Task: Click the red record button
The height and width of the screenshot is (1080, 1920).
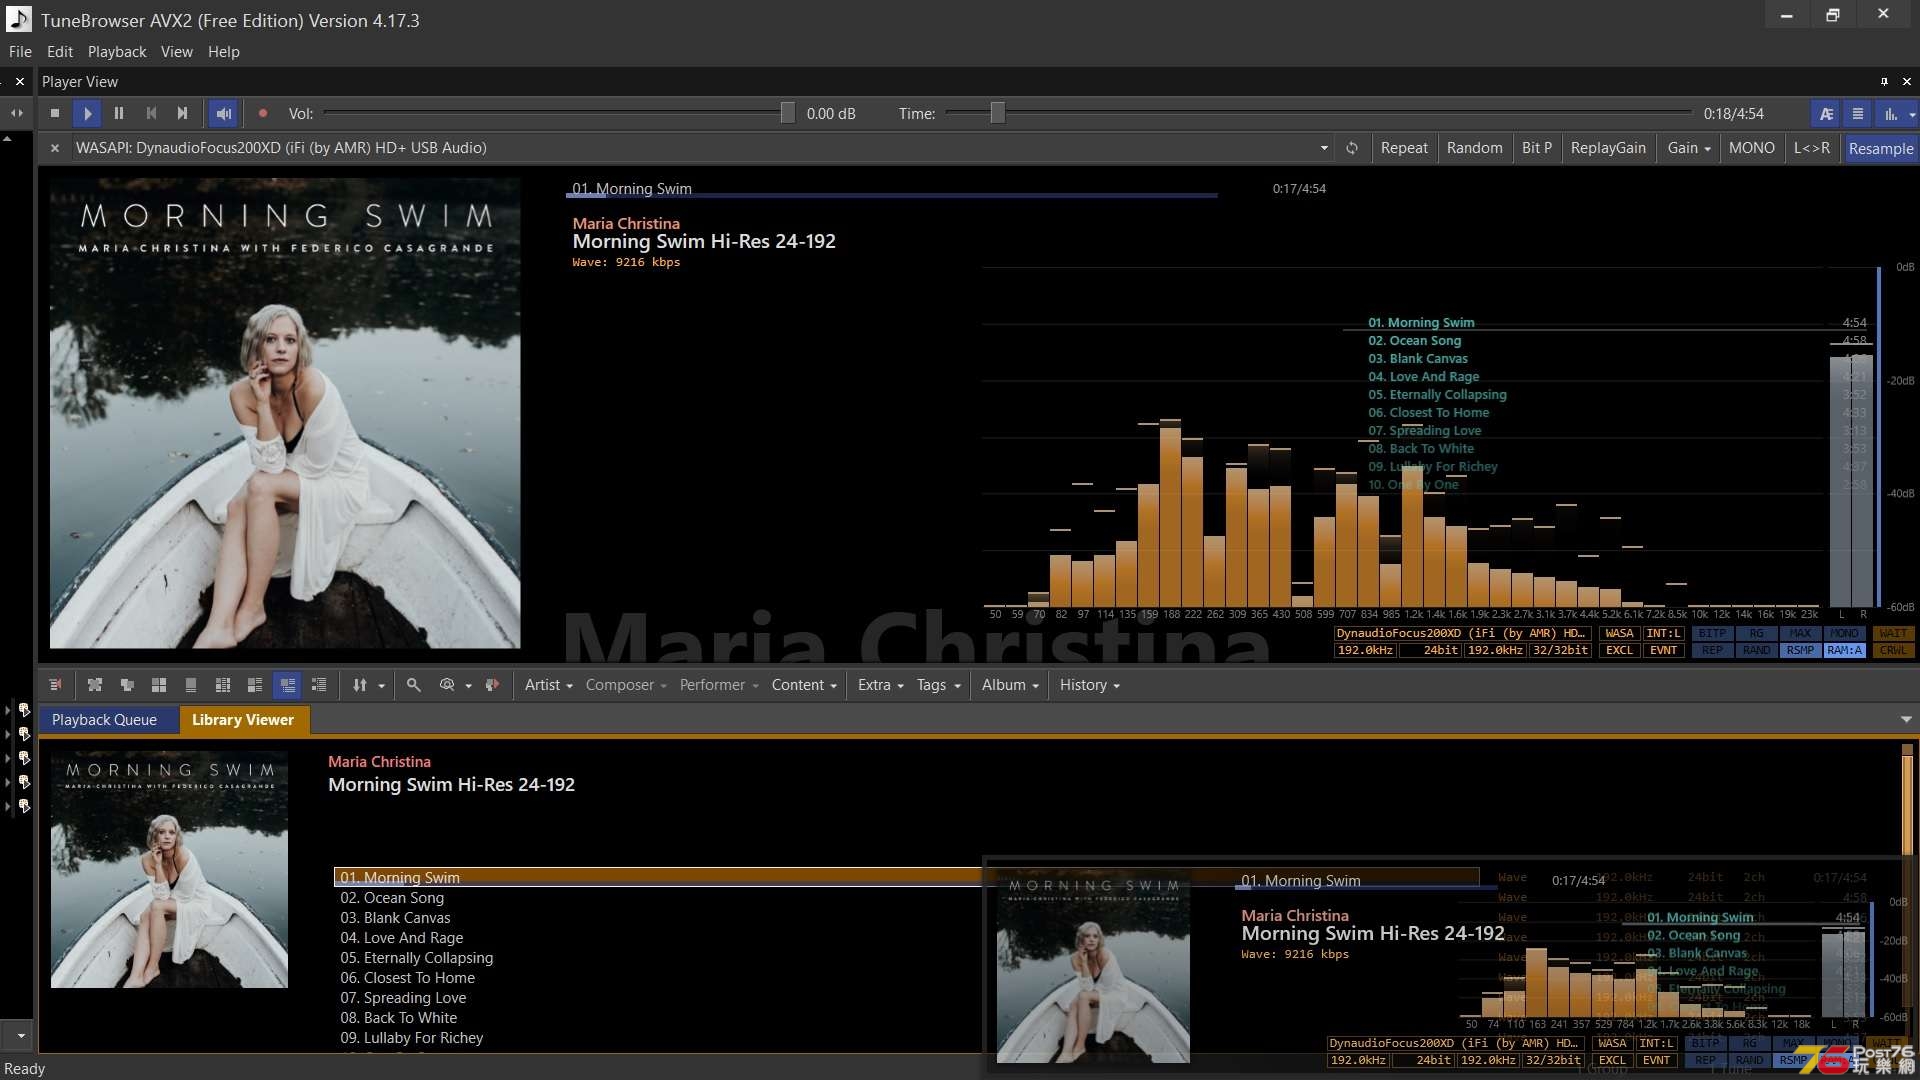Action: [x=263, y=114]
